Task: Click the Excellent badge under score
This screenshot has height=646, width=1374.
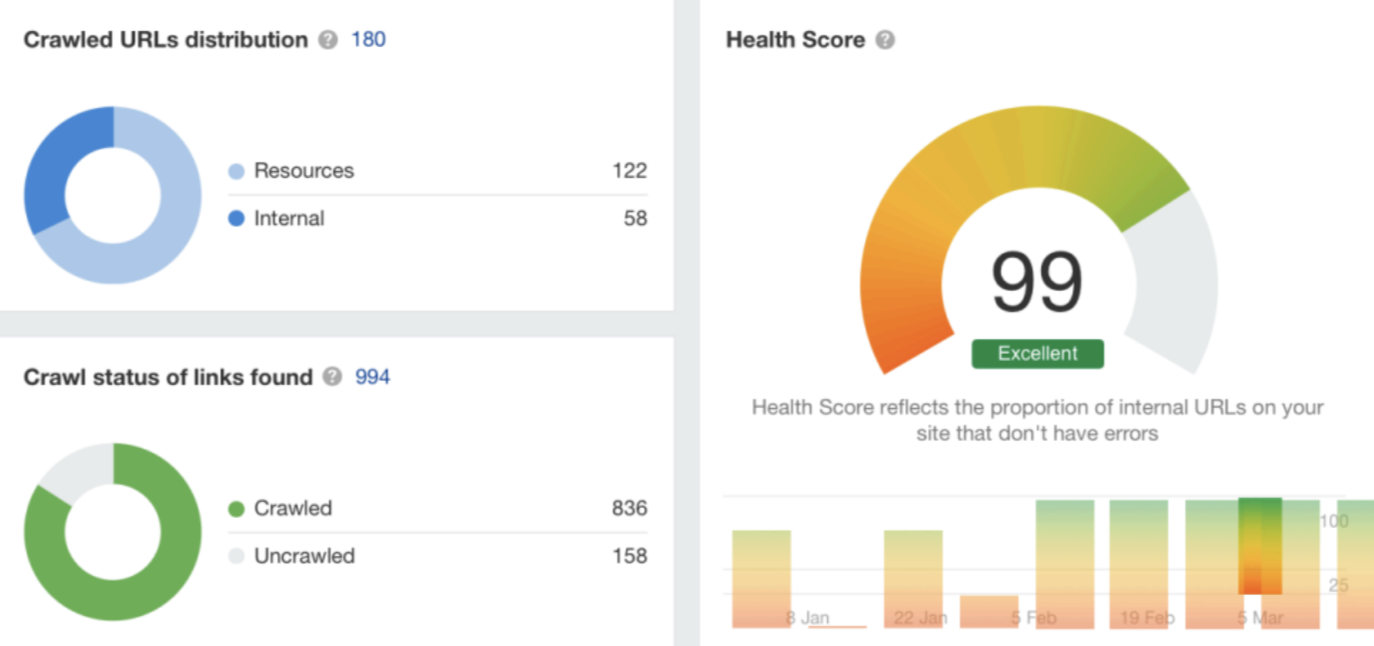Action: [1038, 354]
